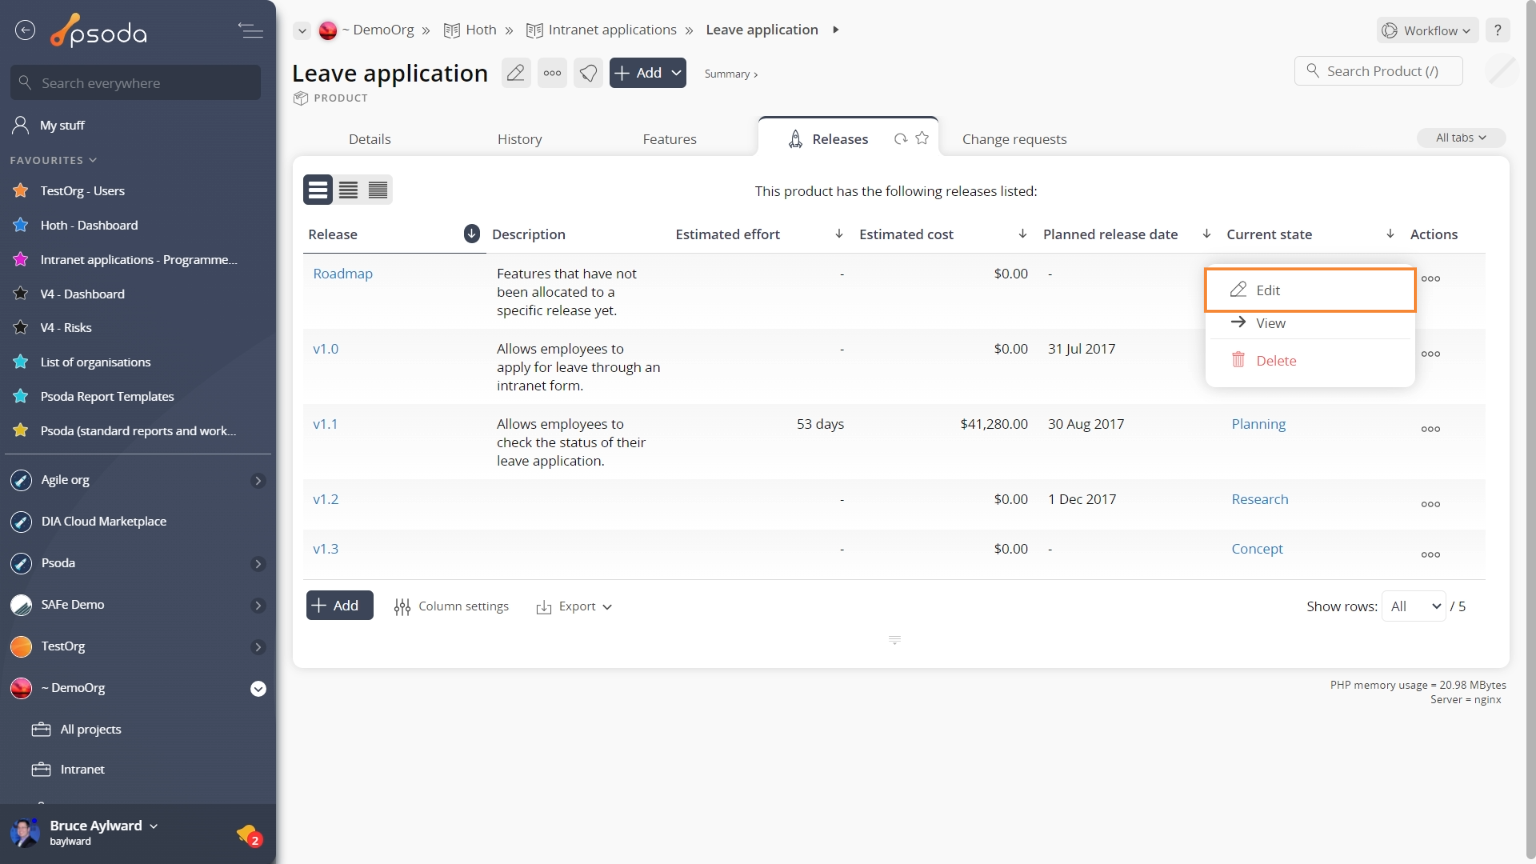This screenshot has height=864, width=1536.
Task: Sort by Estimated cost column arrow
Action: tap(1022, 234)
